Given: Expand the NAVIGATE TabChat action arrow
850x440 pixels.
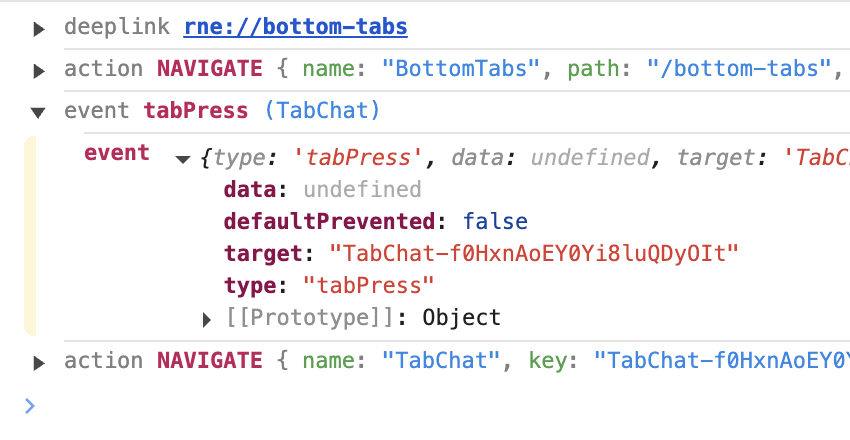Looking at the screenshot, I should pyautogui.click(x=39, y=361).
